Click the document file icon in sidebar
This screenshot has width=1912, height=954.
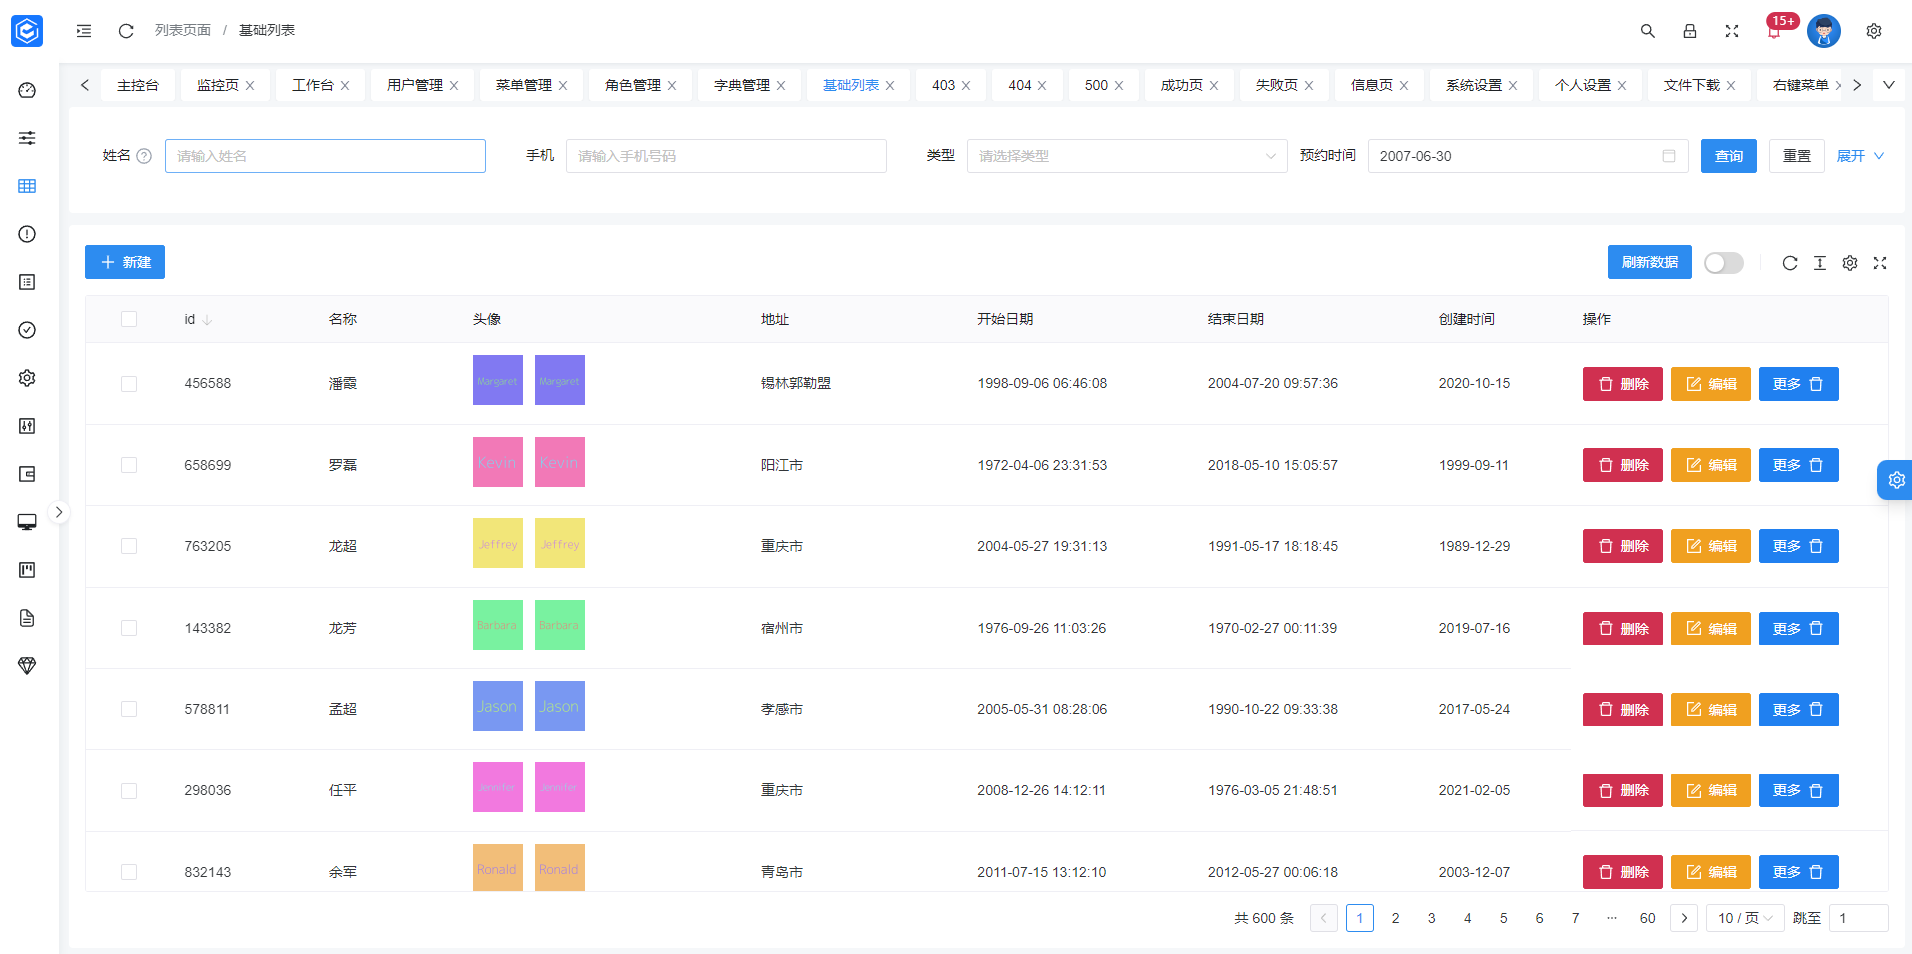(27, 618)
